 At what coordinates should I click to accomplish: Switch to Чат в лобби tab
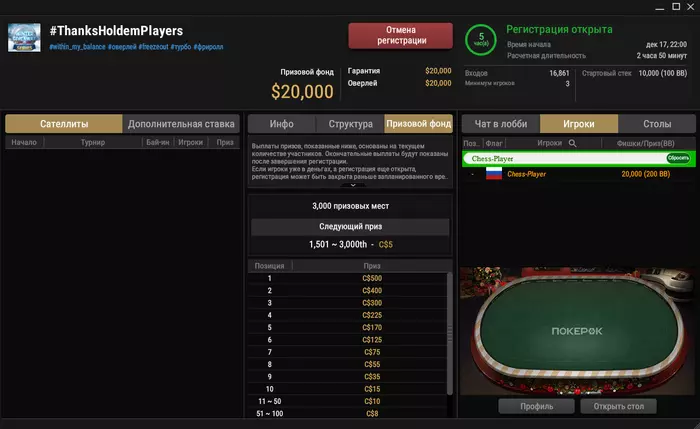click(500, 124)
